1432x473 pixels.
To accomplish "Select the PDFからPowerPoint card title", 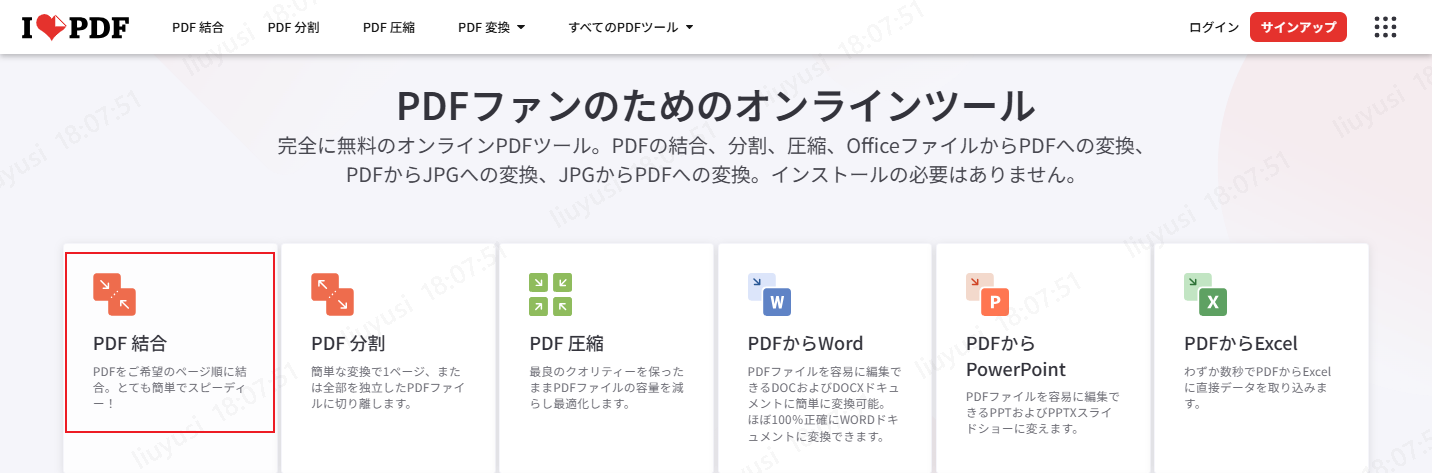I will [x=1016, y=357].
